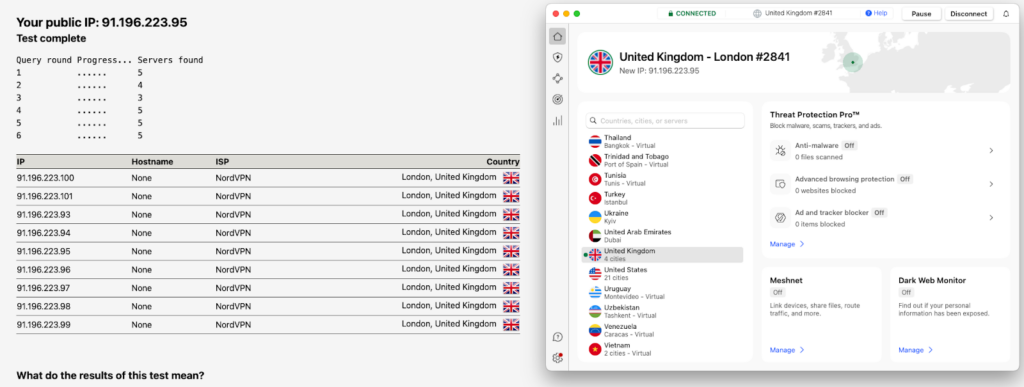Click the Anti-malware bug icon
1024x387 pixels.
click(x=780, y=151)
